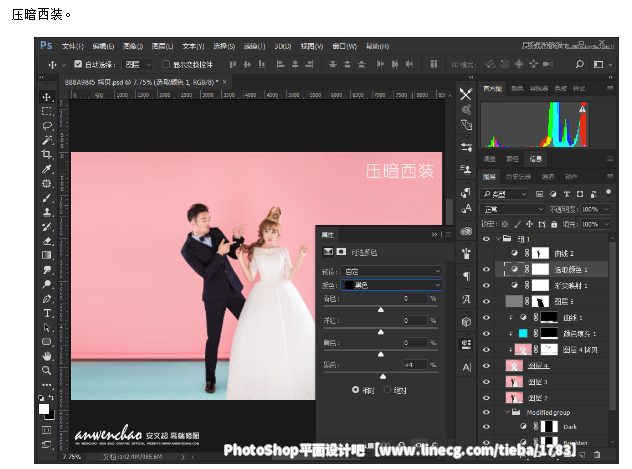The width and height of the screenshot is (632, 469).
Task: Open the colors 黑色 dropdown
Action: tap(391, 285)
